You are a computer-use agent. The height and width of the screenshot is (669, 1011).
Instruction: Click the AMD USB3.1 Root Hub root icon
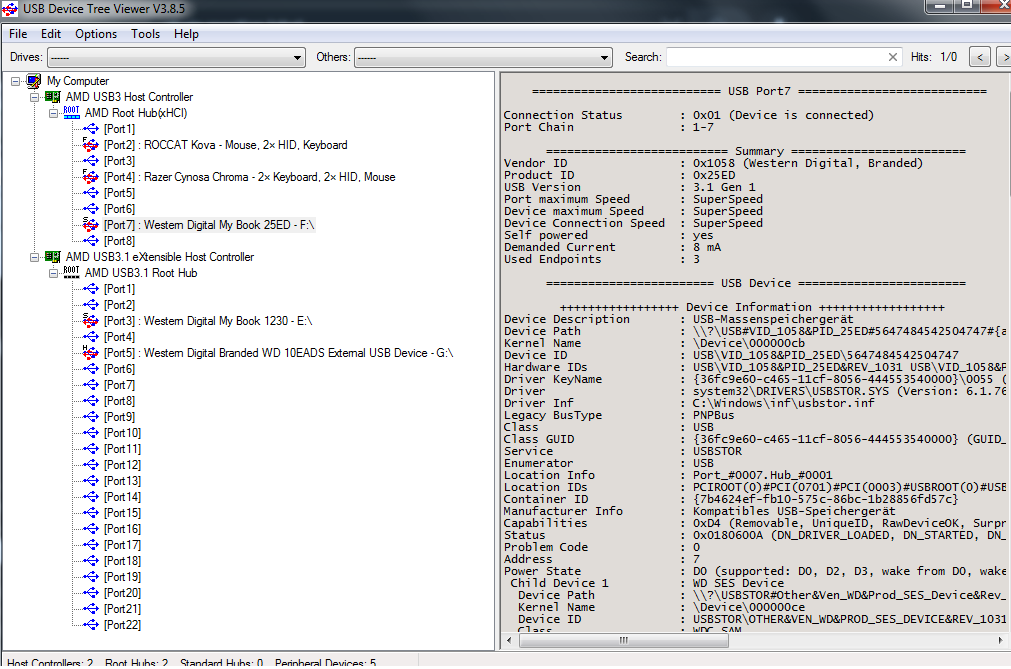72,273
